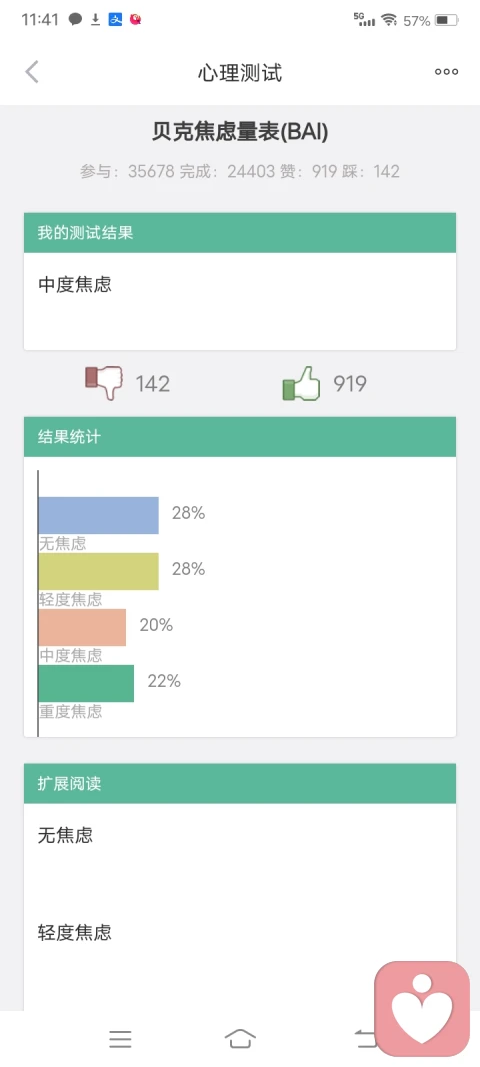480x1067 pixels.
Task: Open 轻度焦虑 extended reading entry
Action: 74,932
